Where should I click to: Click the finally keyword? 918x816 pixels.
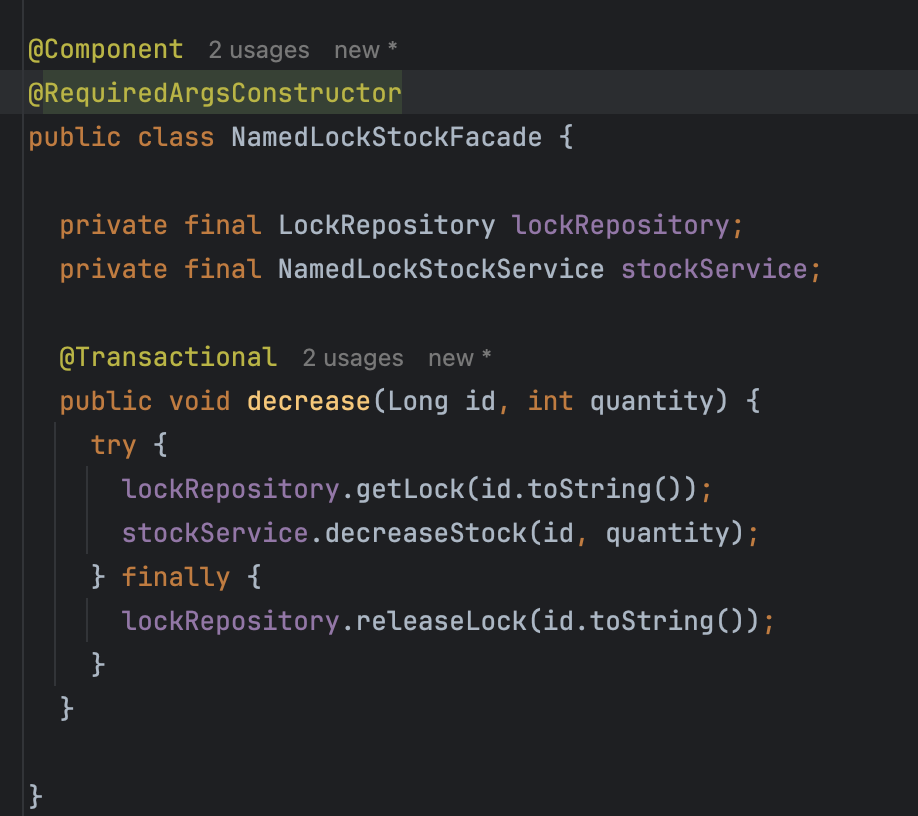tap(176, 577)
